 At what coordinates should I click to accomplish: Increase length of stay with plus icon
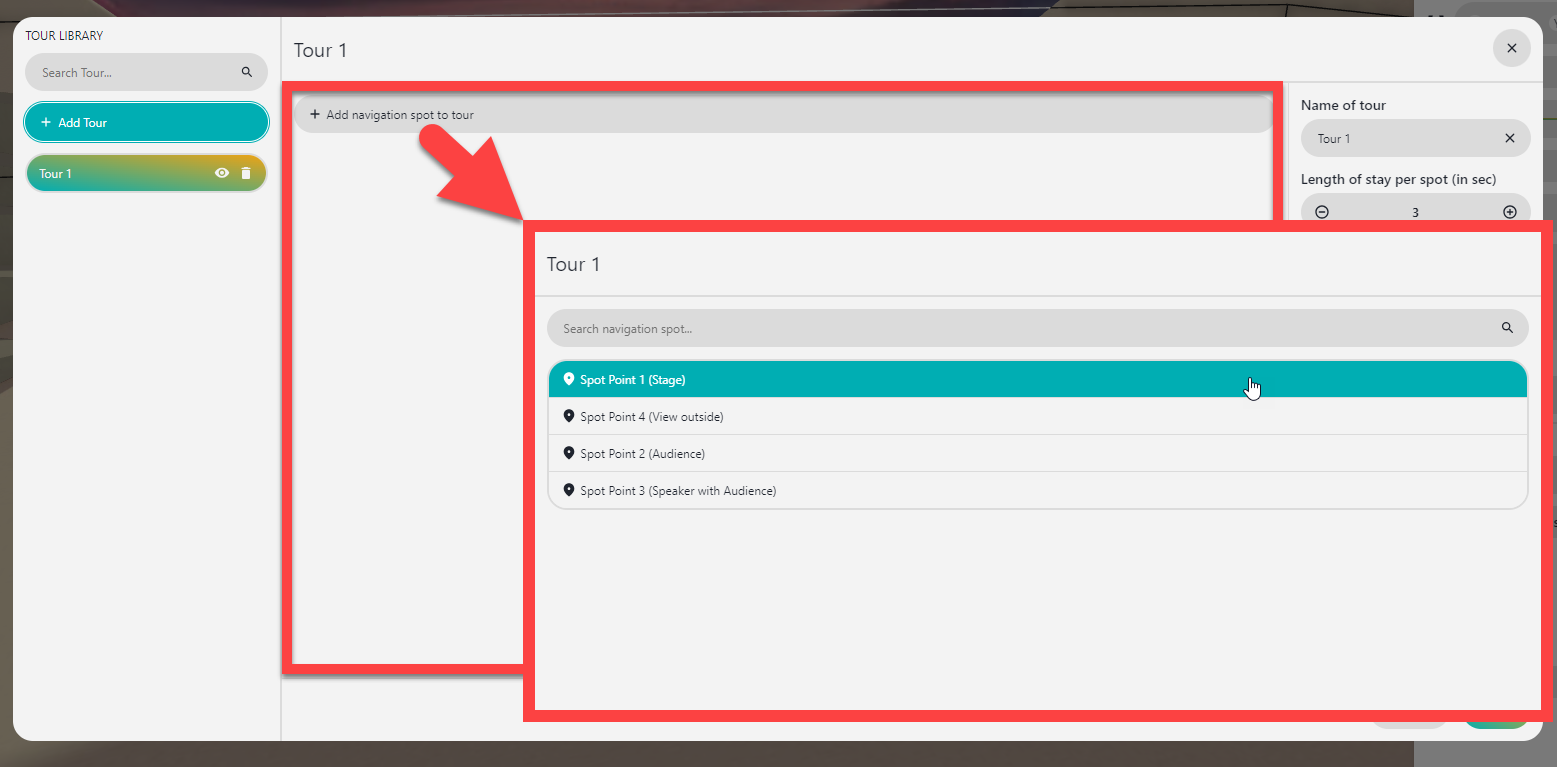[x=1509, y=212]
